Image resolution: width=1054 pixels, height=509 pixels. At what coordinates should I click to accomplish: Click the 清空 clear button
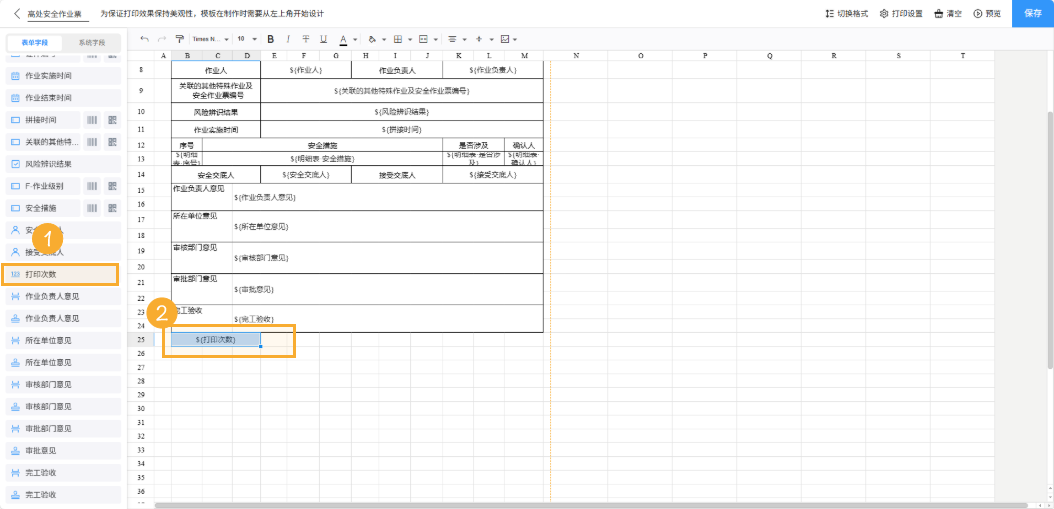[948, 13]
